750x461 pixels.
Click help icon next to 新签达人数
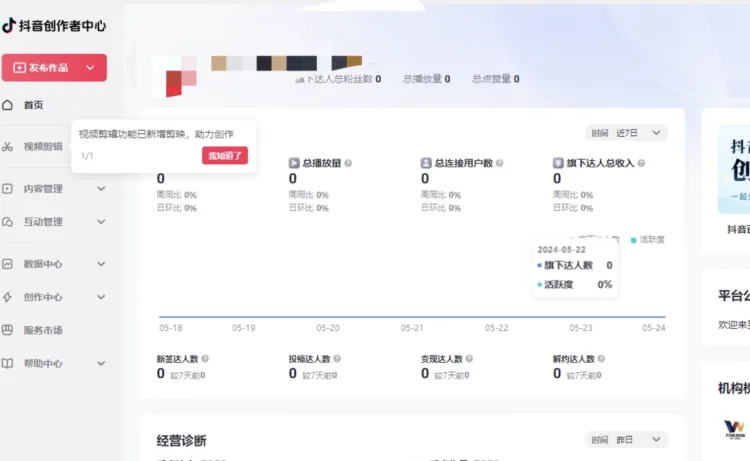(205, 359)
